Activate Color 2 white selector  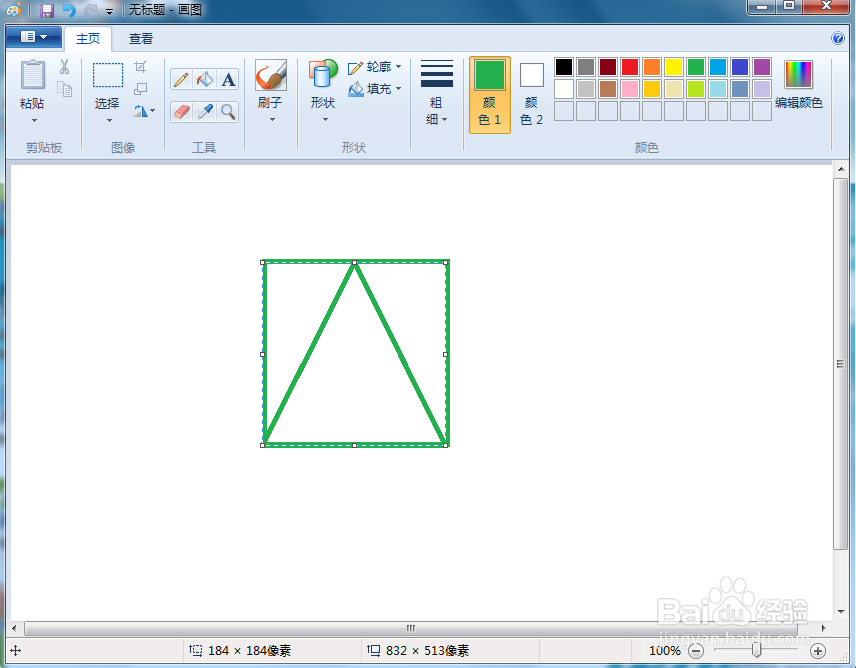click(531, 95)
